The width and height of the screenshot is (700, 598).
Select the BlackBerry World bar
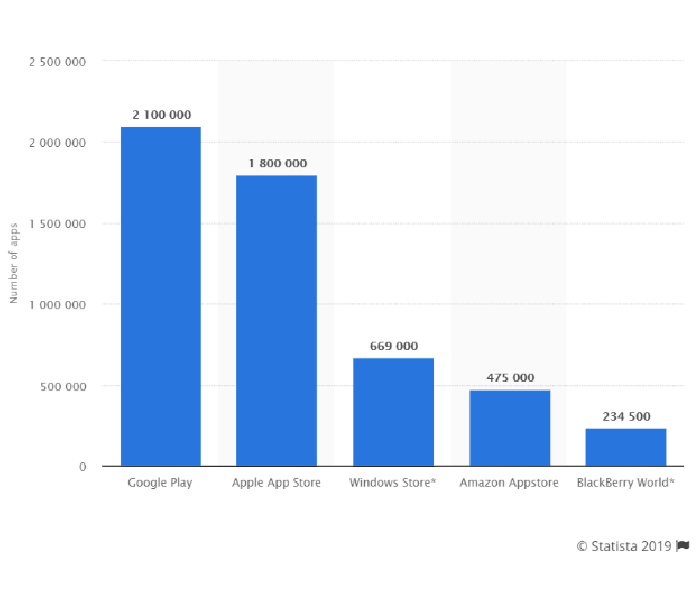(x=626, y=447)
